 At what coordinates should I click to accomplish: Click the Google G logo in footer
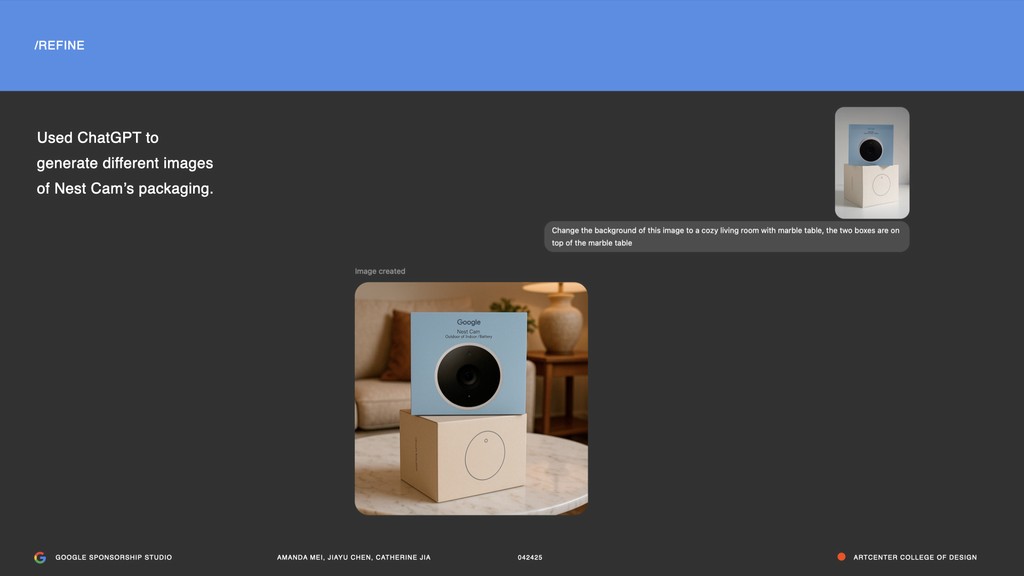click(40, 557)
